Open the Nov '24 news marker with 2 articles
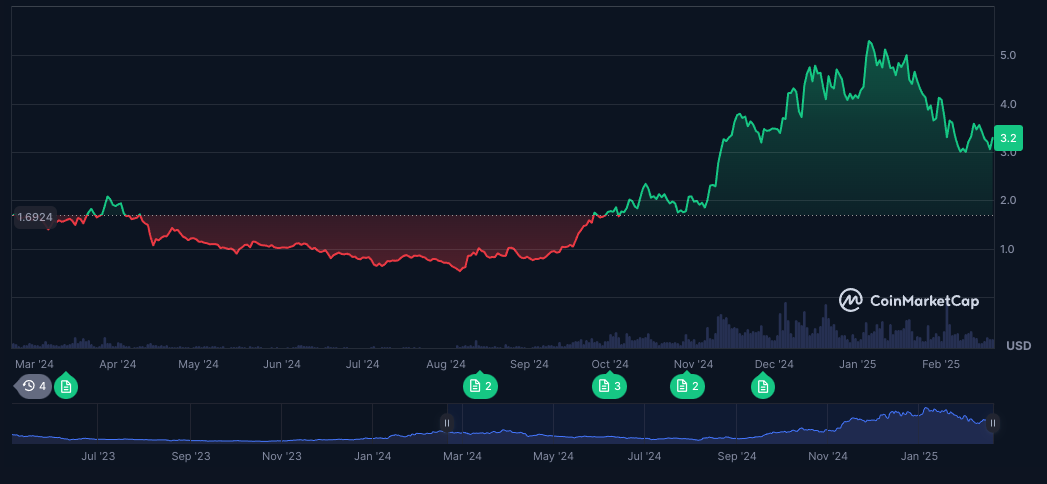The height and width of the screenshot is (484, 1047). 687,386
